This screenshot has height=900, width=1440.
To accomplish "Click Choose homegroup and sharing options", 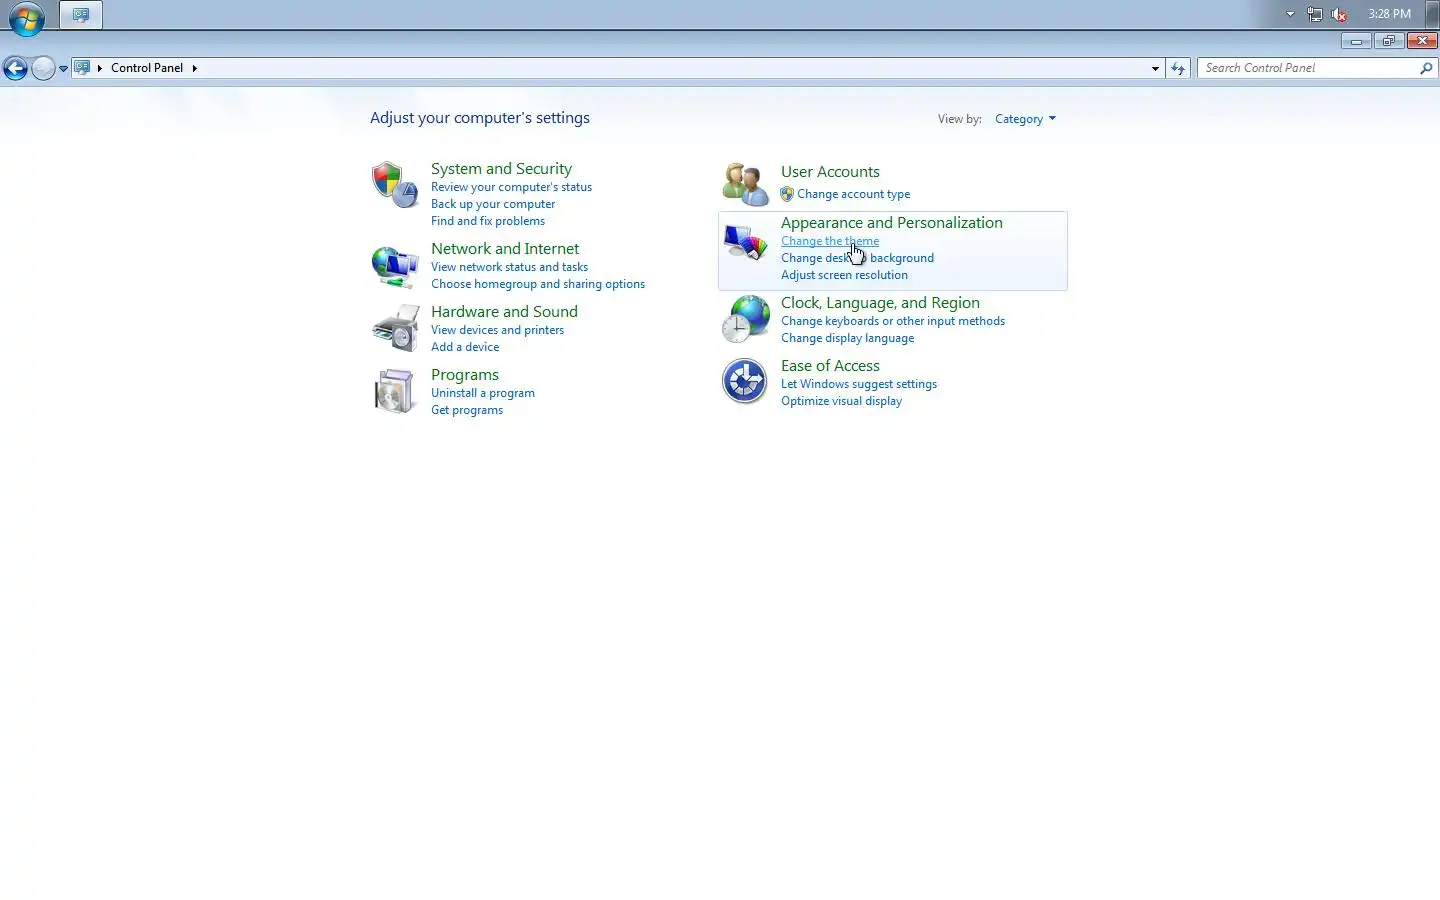I will click(538, 284).
